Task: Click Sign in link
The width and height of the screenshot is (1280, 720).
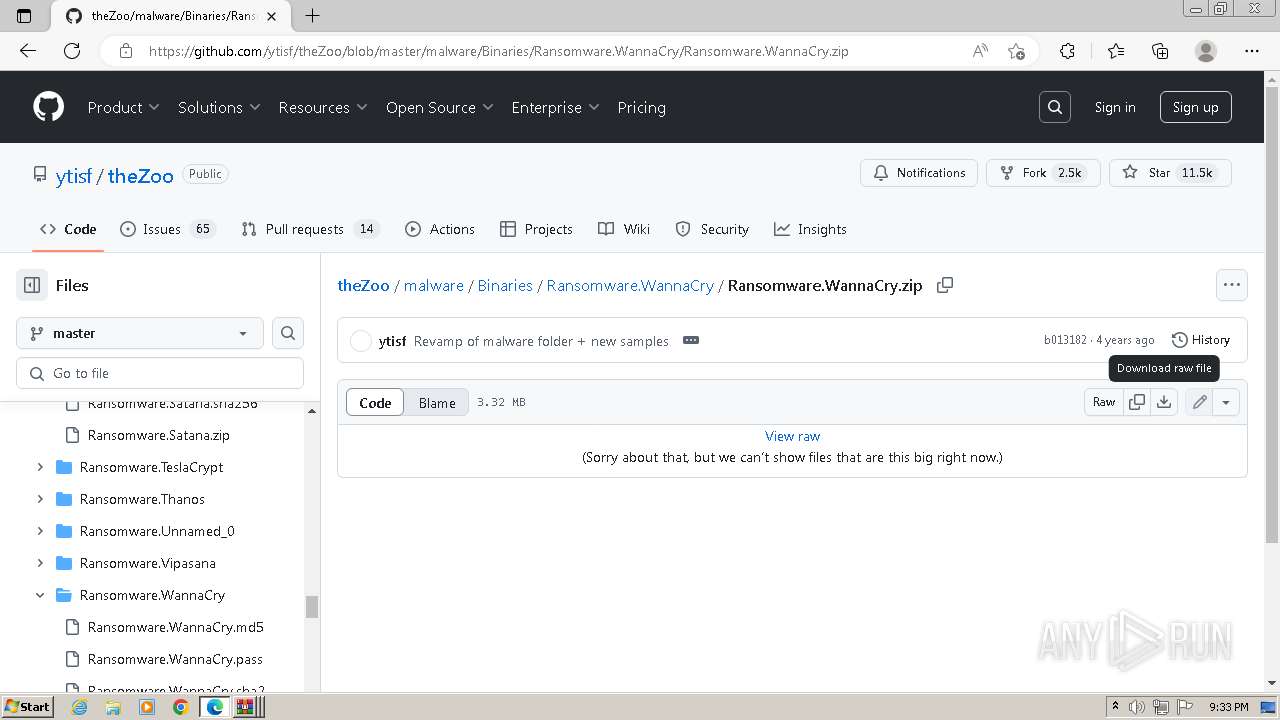Action: point(1115,107)
